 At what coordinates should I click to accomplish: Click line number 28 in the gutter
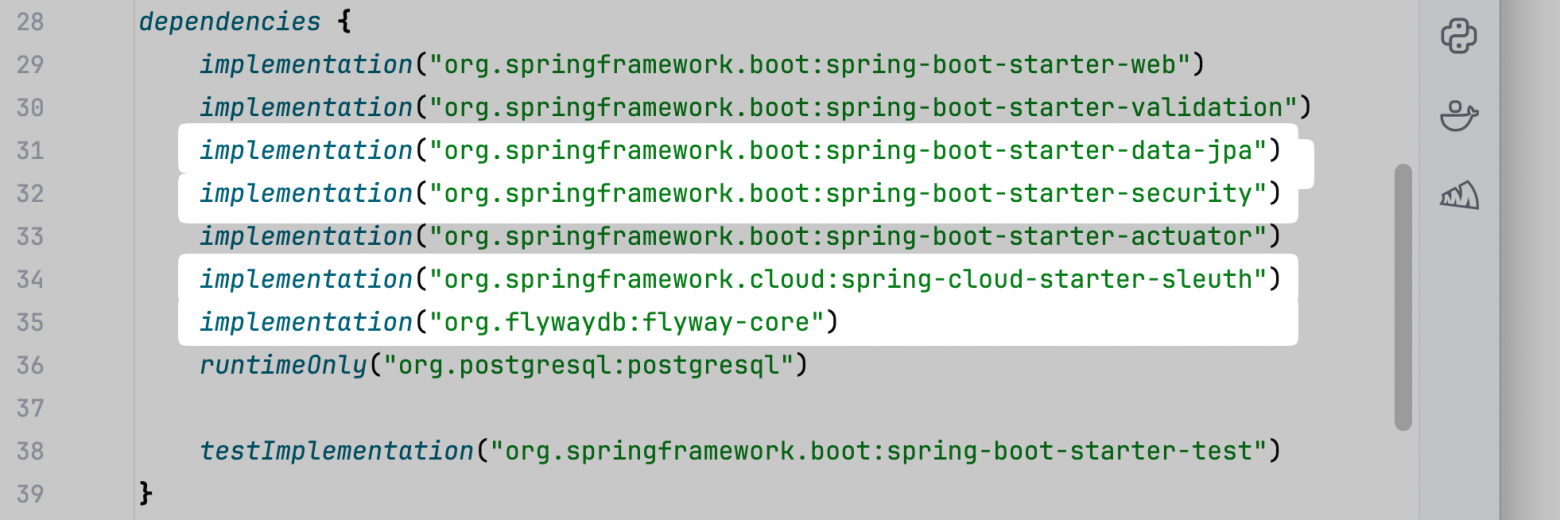pyautogui.click(x=30, y=21)
